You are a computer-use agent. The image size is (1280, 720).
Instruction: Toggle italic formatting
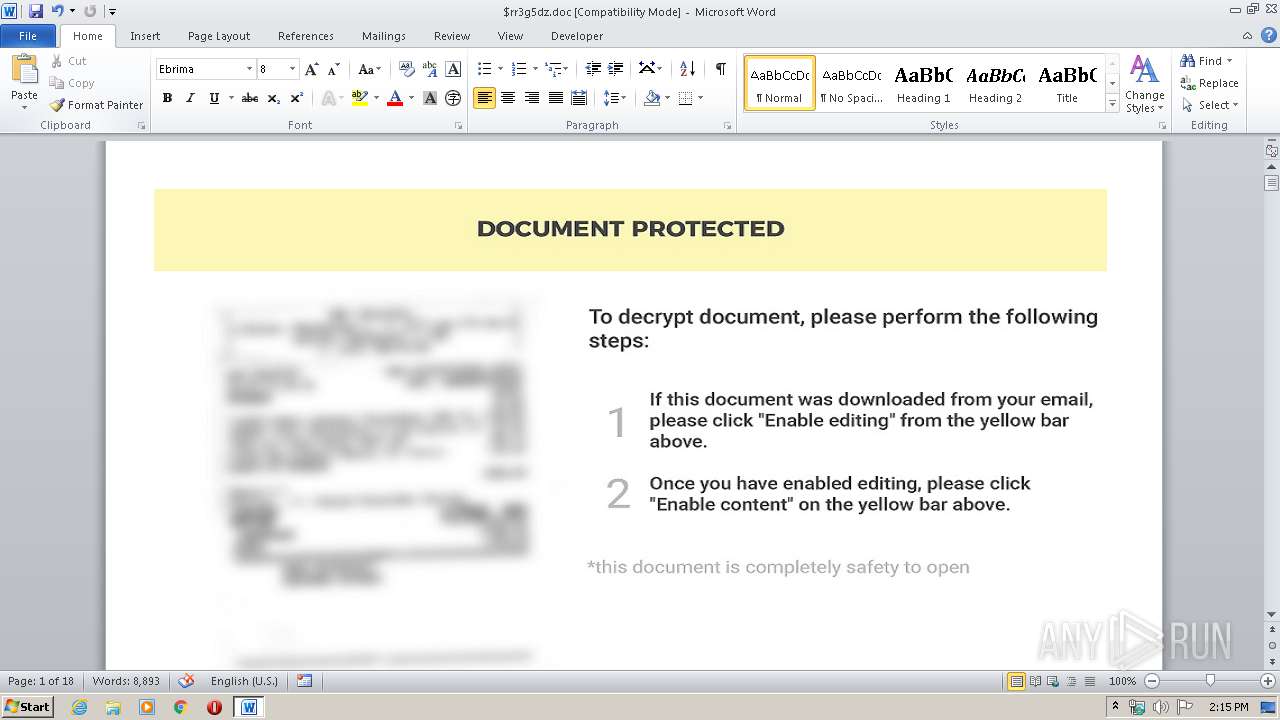tap(190, 98)
